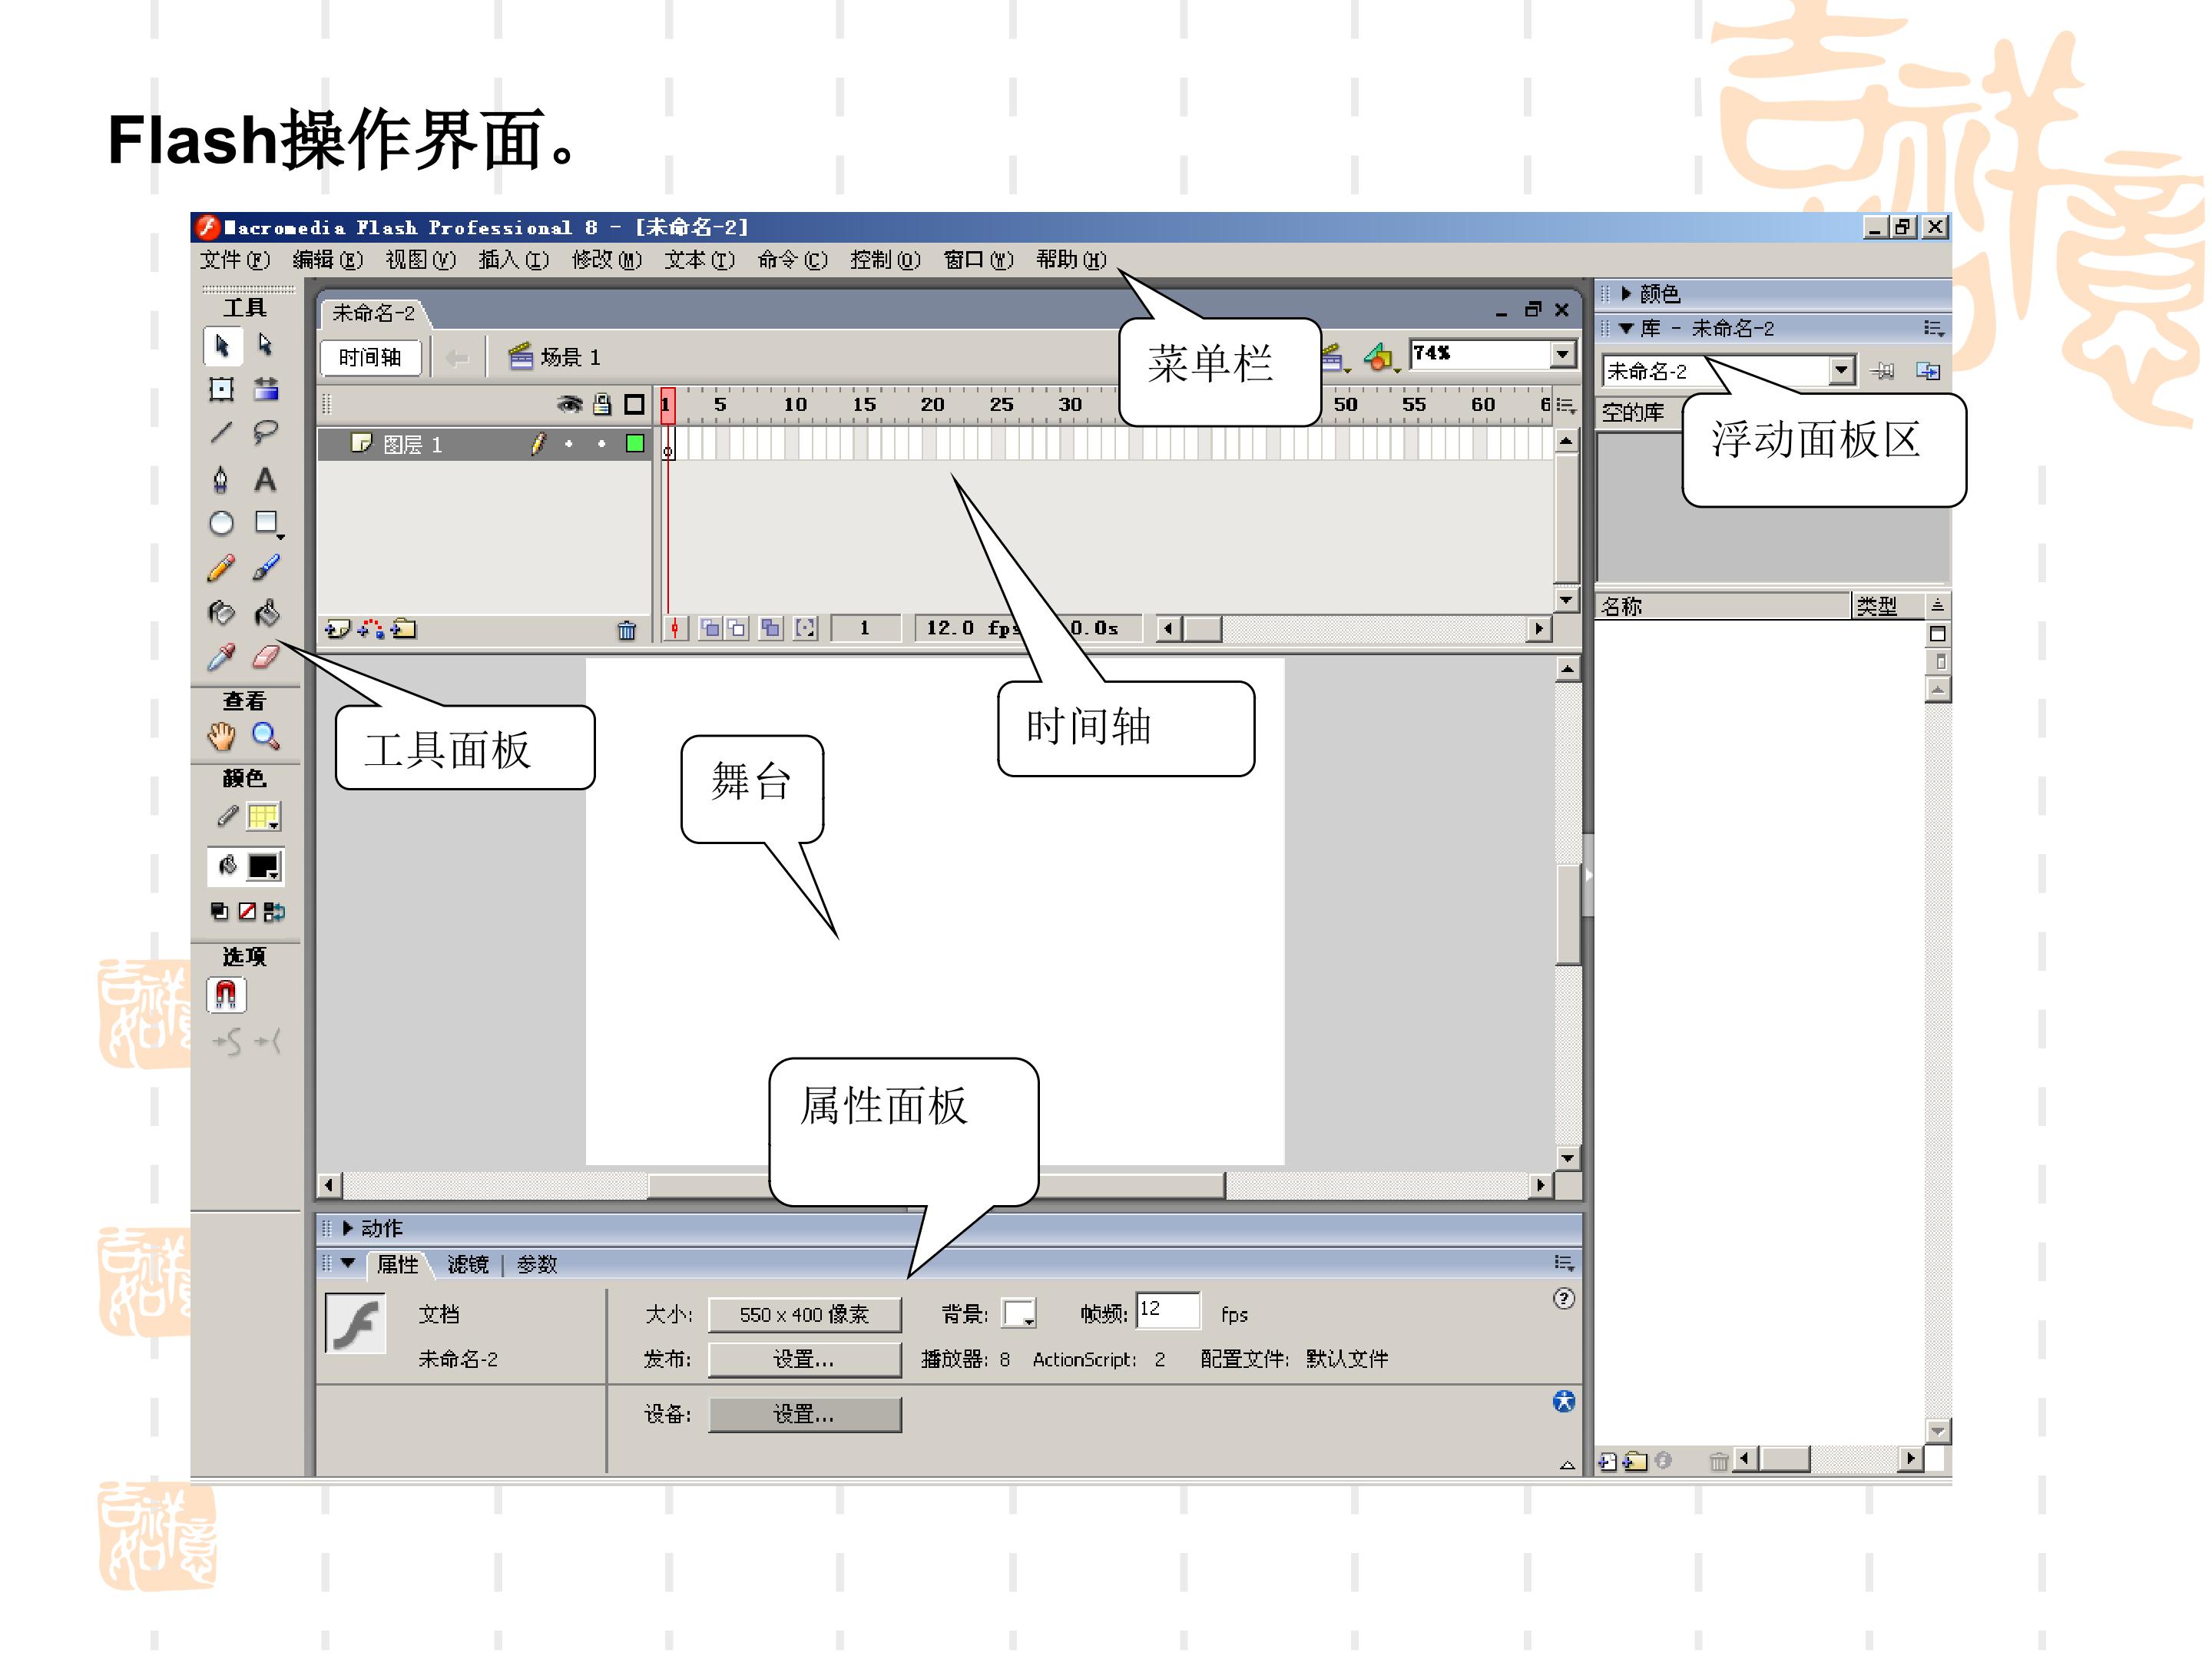This screenshot has height=1659, width=2212.
Task: Select the Pen tool in toolbox
Action: coord(221,480)
